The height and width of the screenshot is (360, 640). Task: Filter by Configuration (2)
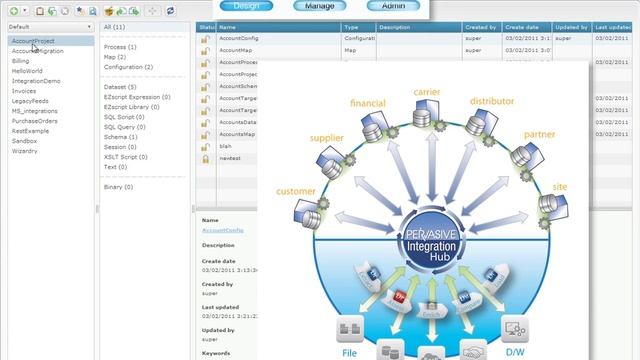coord(128,67)
